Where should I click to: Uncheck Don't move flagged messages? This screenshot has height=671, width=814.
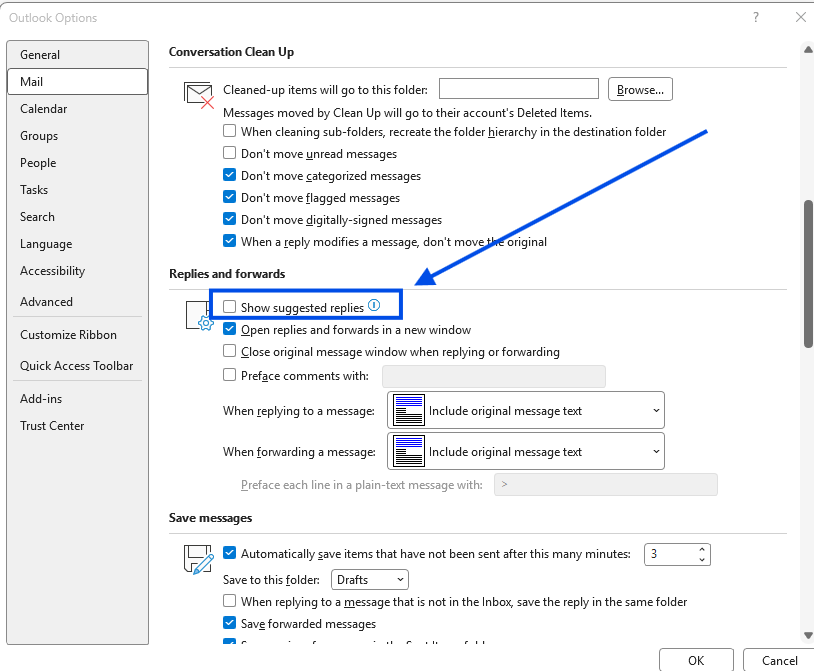tap(229, 197)
